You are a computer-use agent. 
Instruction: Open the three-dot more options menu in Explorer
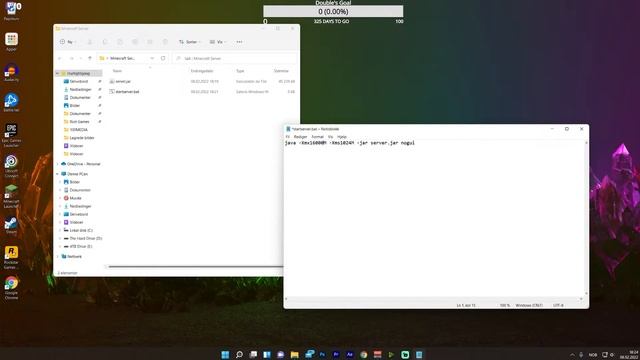[240, 42]
